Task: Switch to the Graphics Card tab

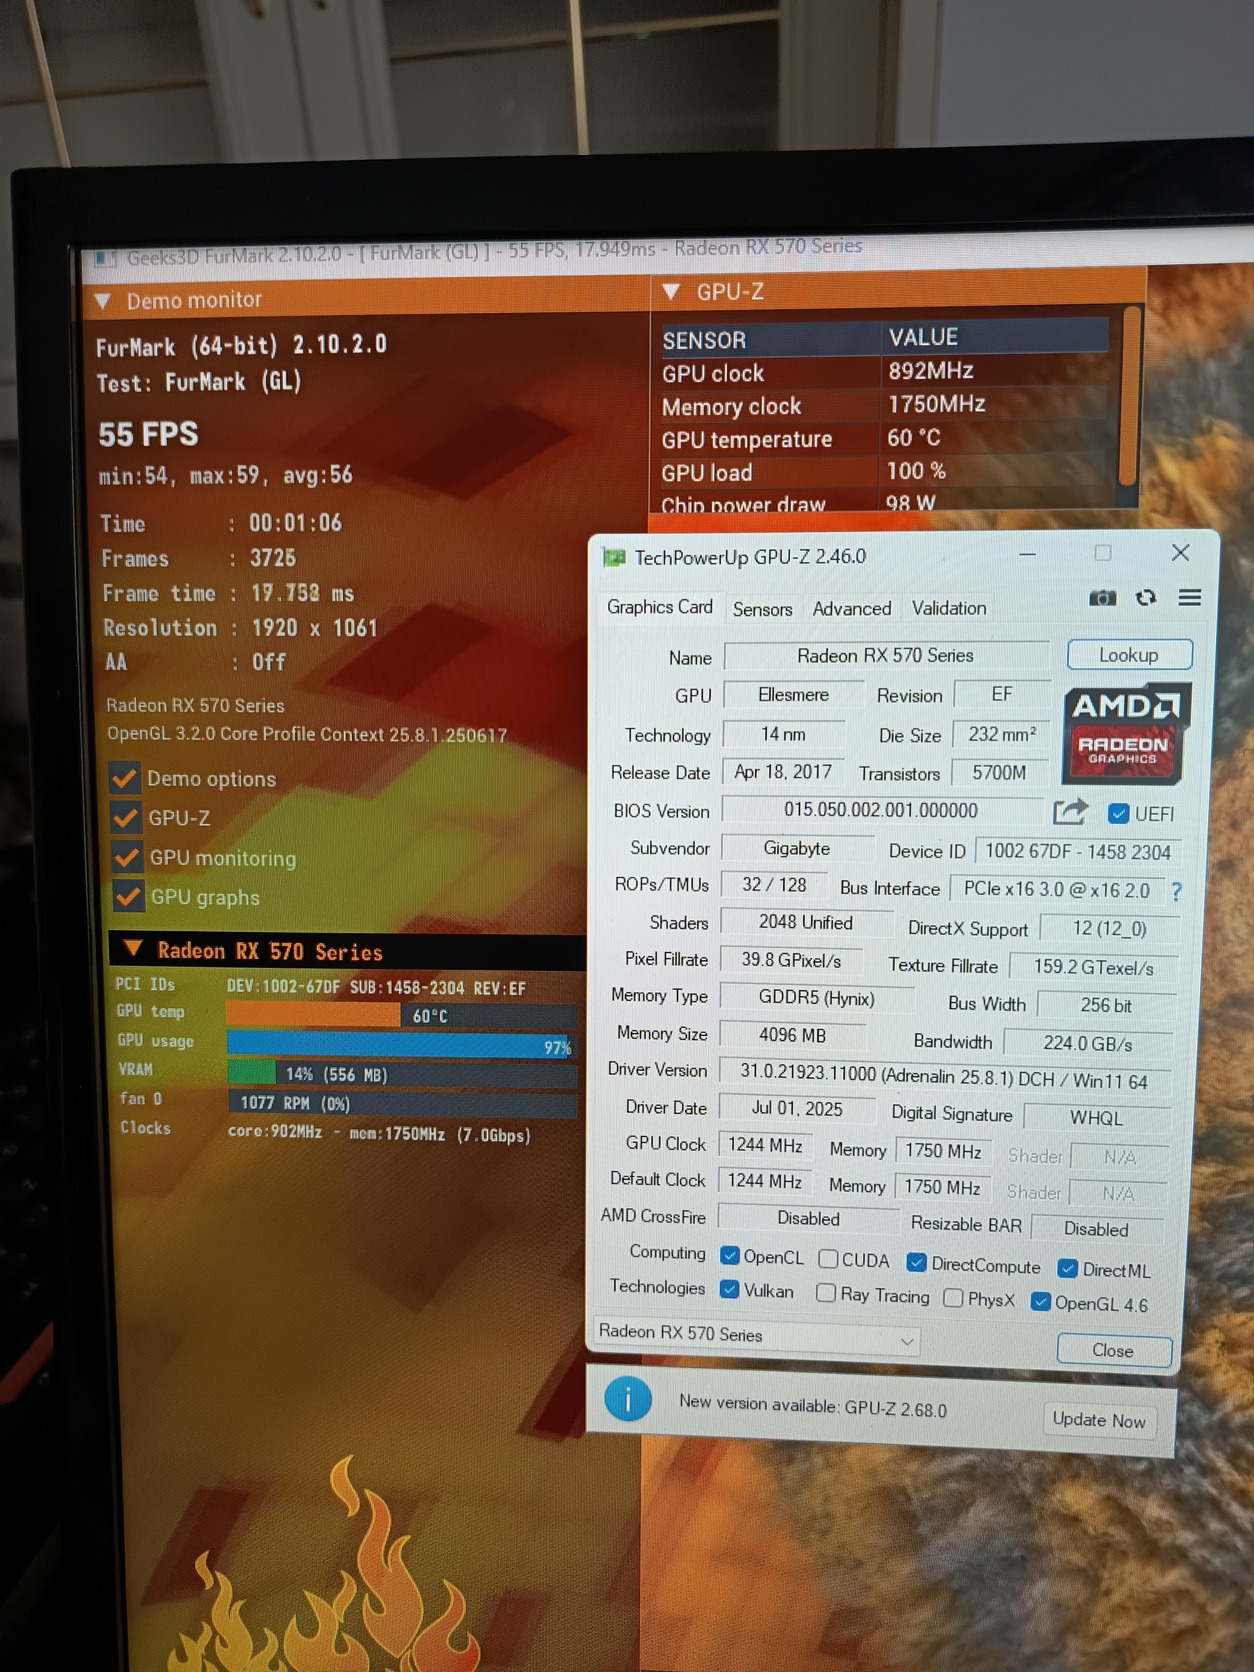Action: pyautogui.click(x=660, y=607)
